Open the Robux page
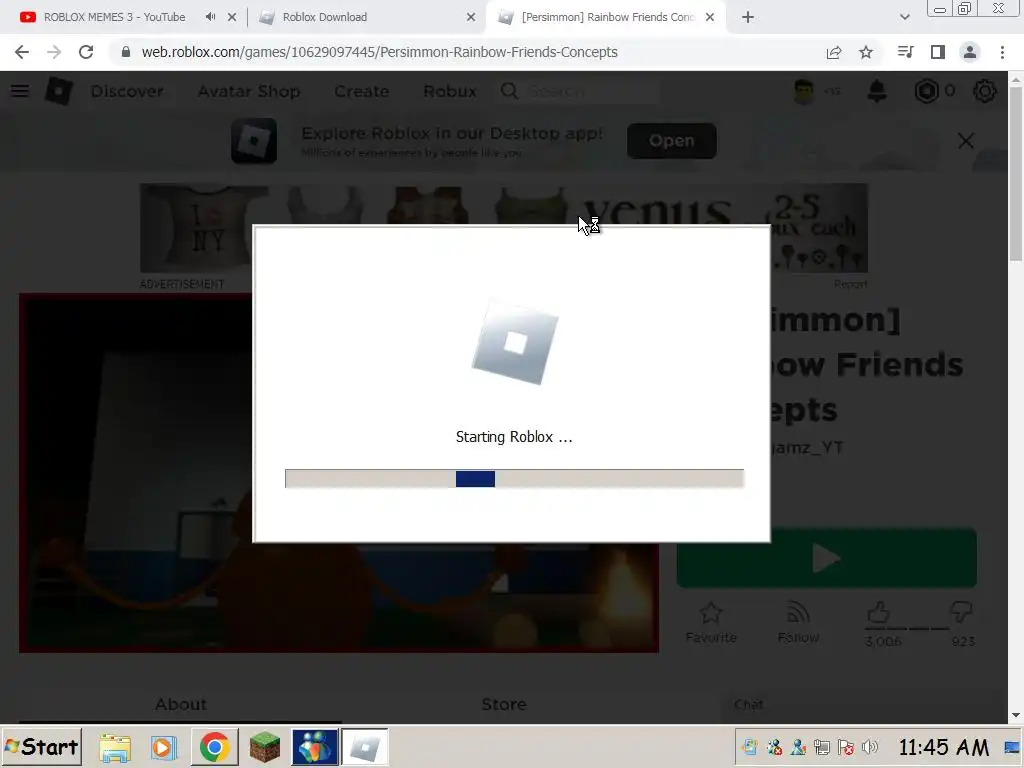 point(449,91)
